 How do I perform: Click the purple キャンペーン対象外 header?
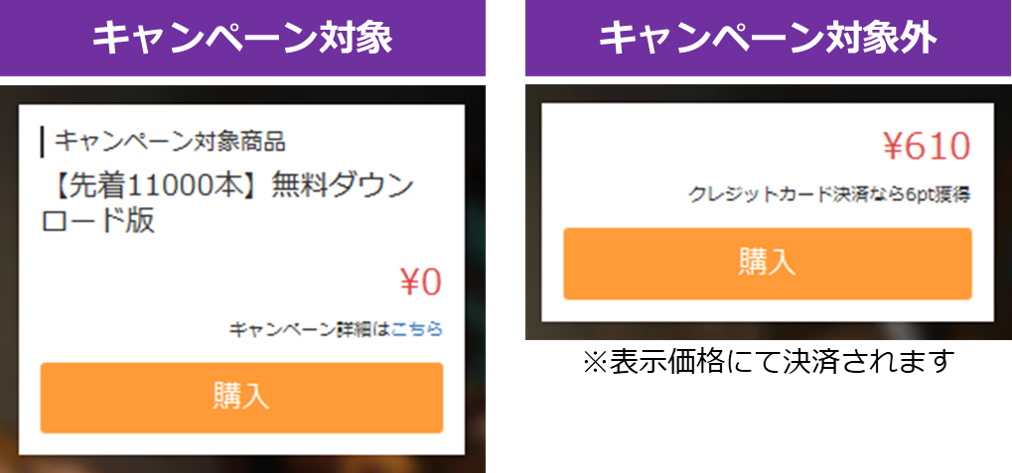(x=767, y=38)
